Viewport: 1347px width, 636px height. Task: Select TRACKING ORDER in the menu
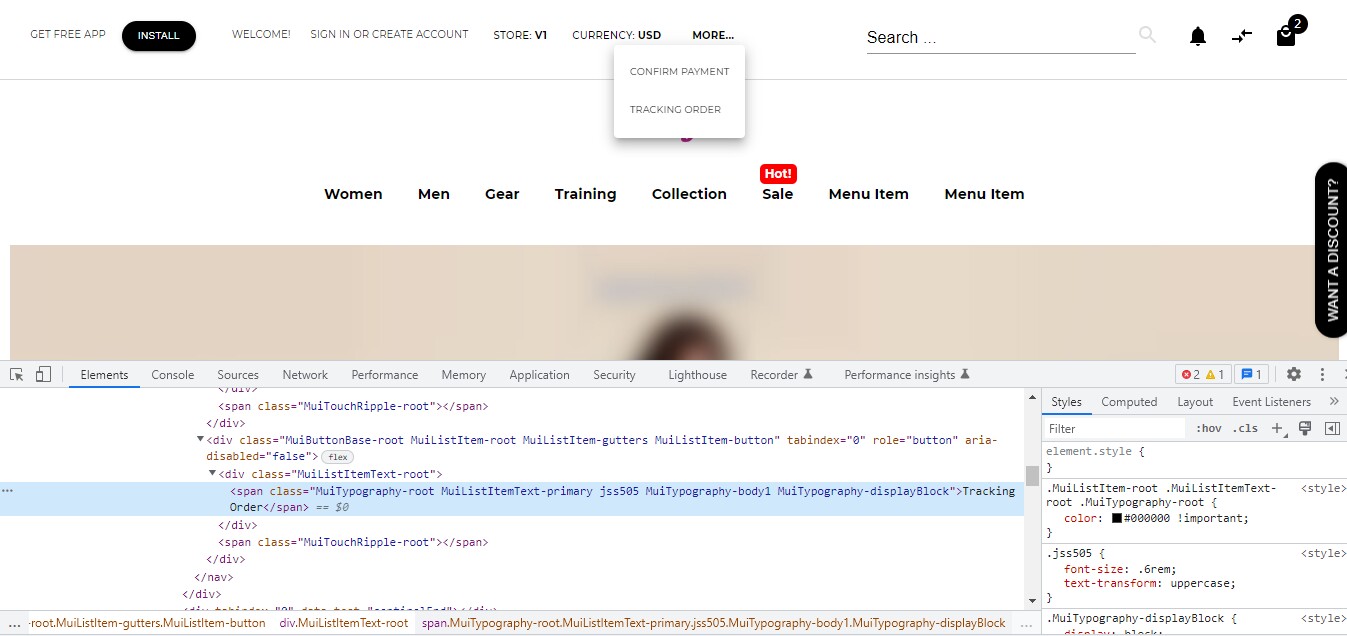(x=675, y=109)
